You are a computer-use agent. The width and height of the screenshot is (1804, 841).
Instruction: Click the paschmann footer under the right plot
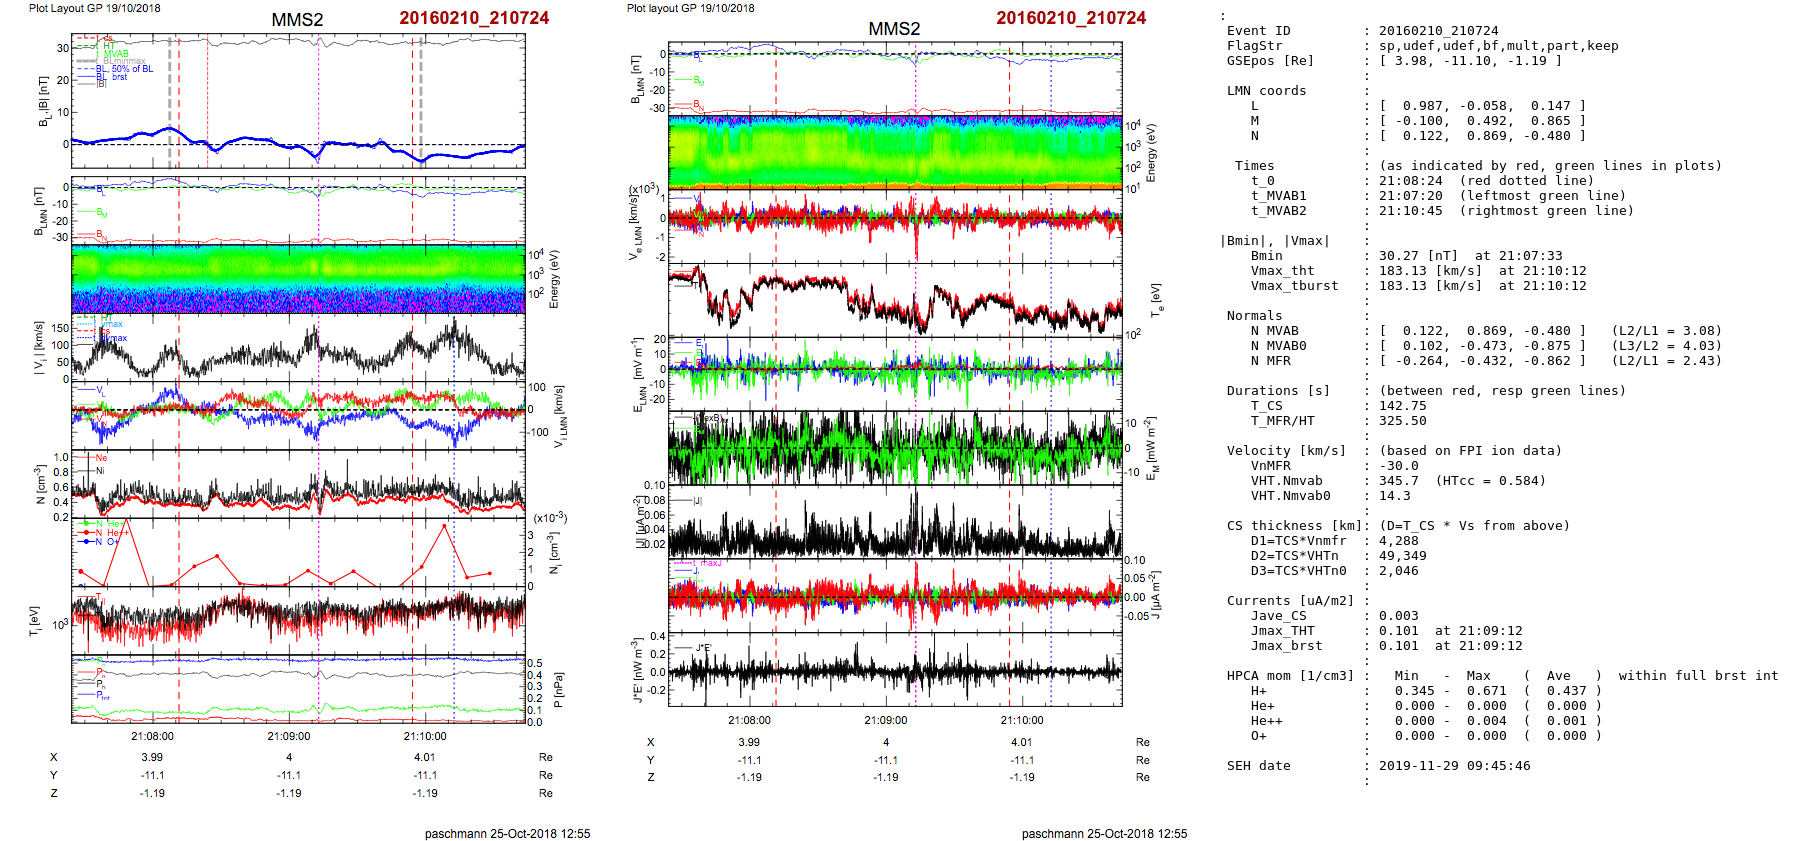[1104, 833]
